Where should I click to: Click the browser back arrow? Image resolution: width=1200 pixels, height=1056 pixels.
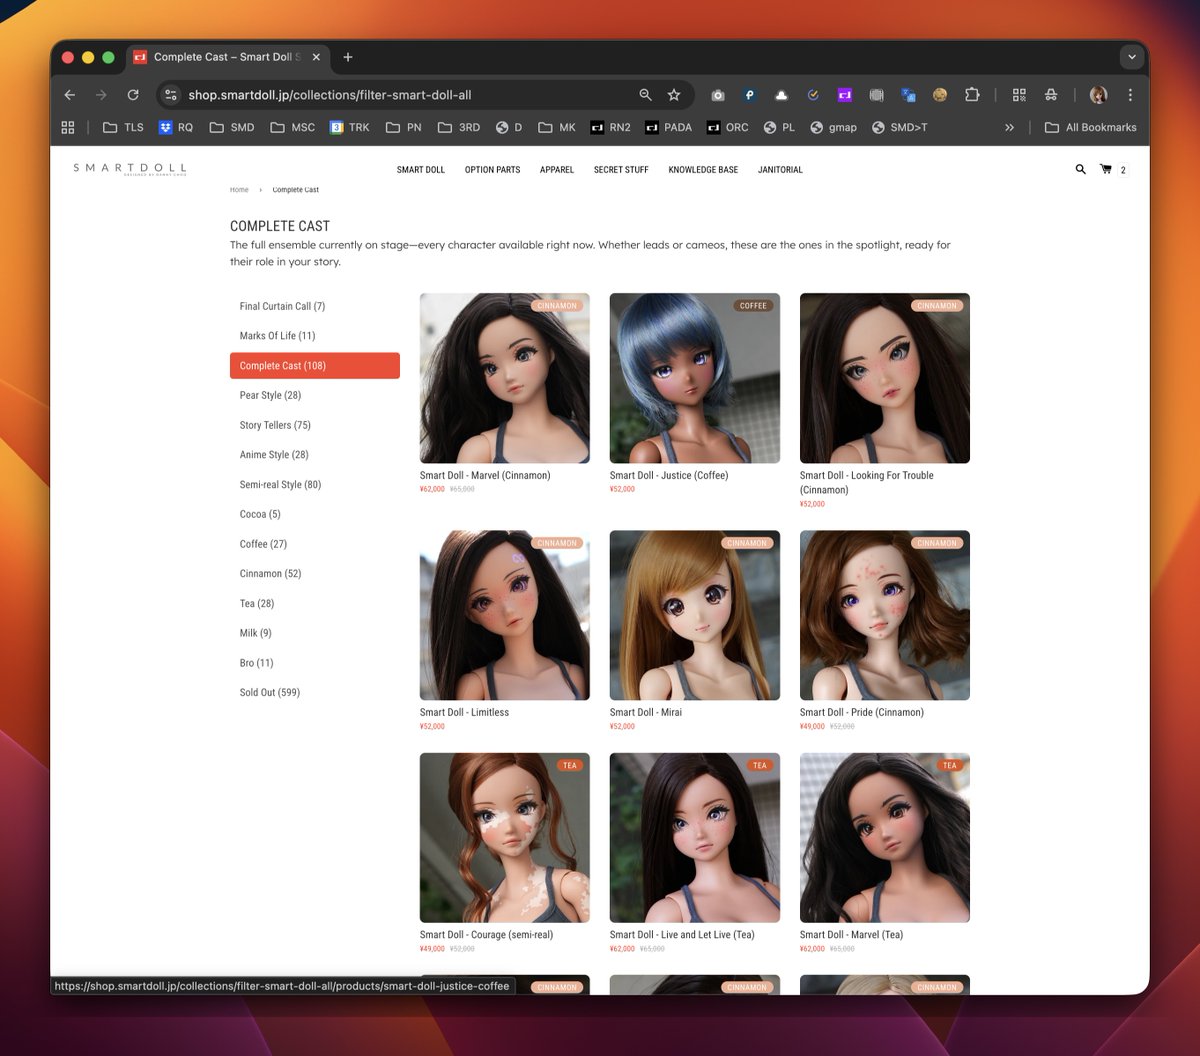(x=69, y=95)
